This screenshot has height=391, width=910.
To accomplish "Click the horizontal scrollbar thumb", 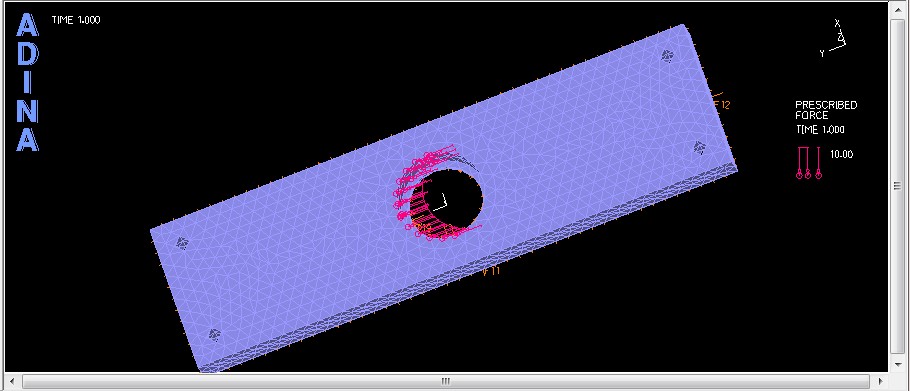I will (445, 381).
